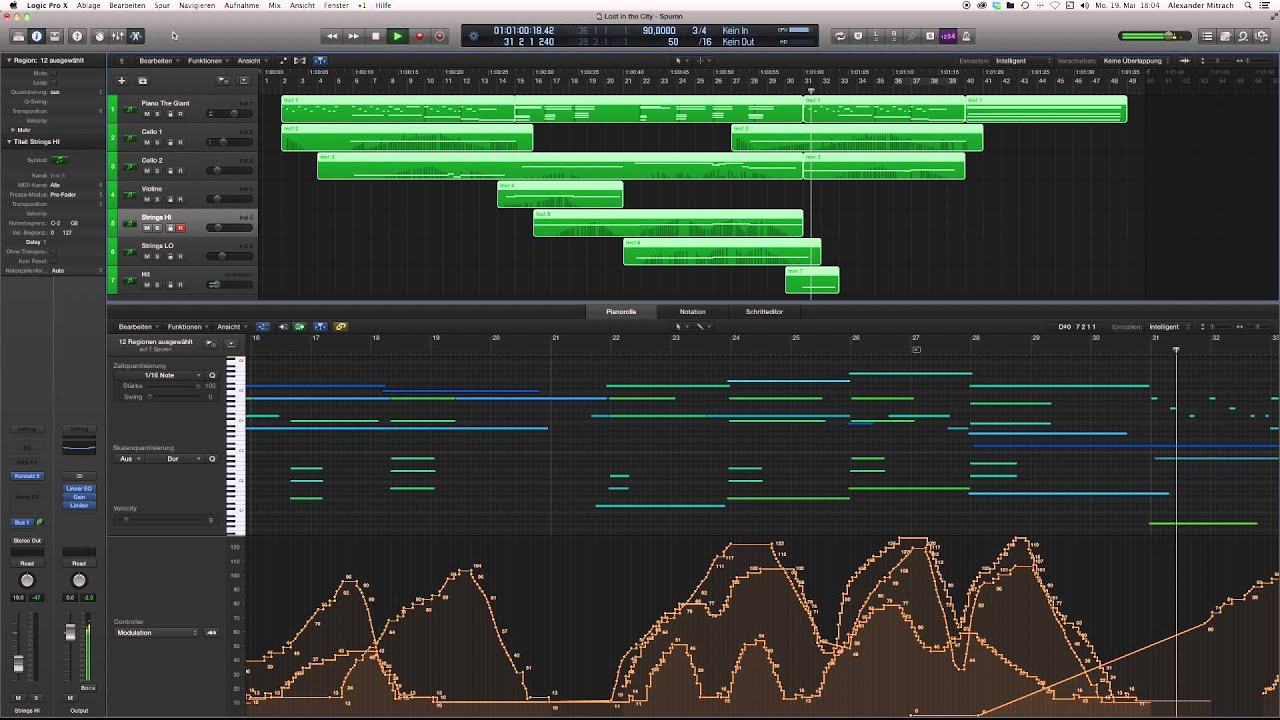Disable record arm on Strings HI track
This screenshot has height=720, width=1280.
click(180, 228)
